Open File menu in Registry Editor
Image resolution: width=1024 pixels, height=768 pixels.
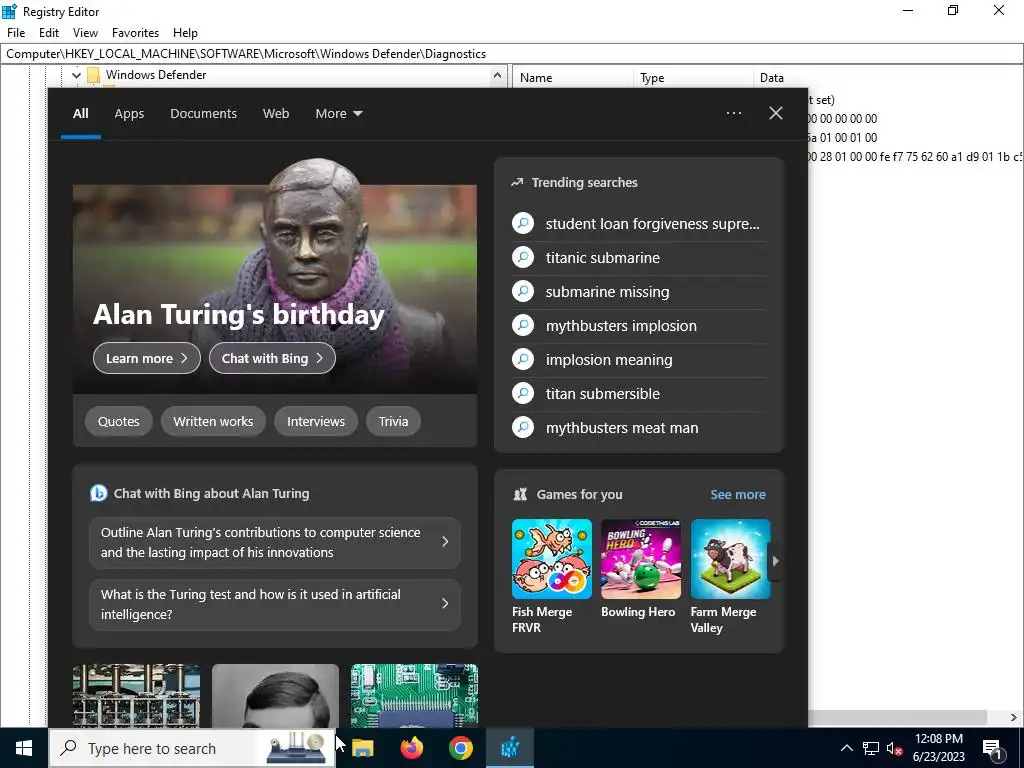click(16, 33)
